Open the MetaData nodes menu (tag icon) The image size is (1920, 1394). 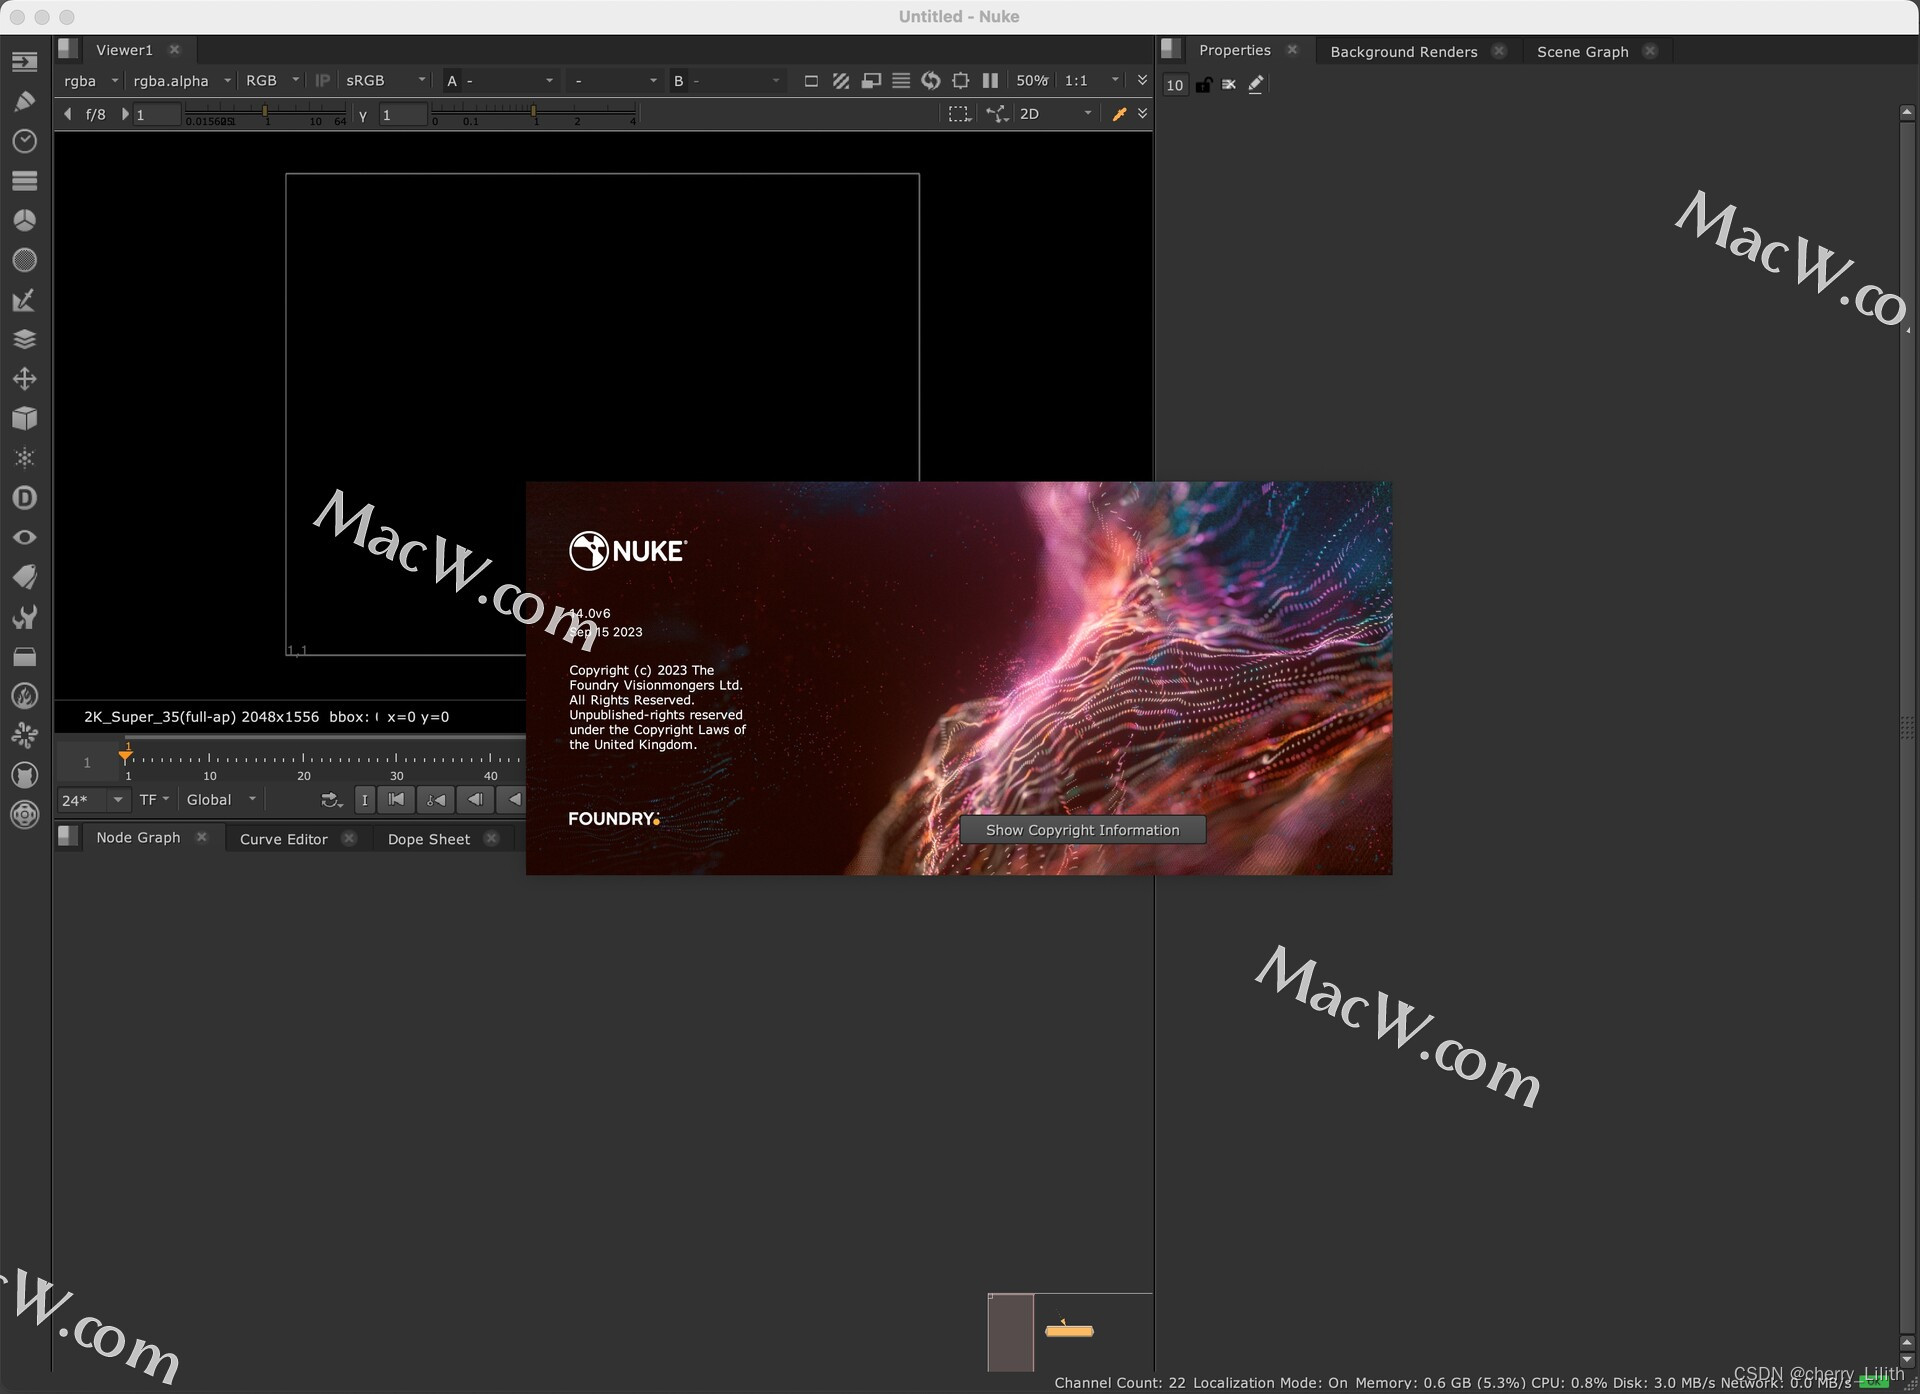point(24,577)
